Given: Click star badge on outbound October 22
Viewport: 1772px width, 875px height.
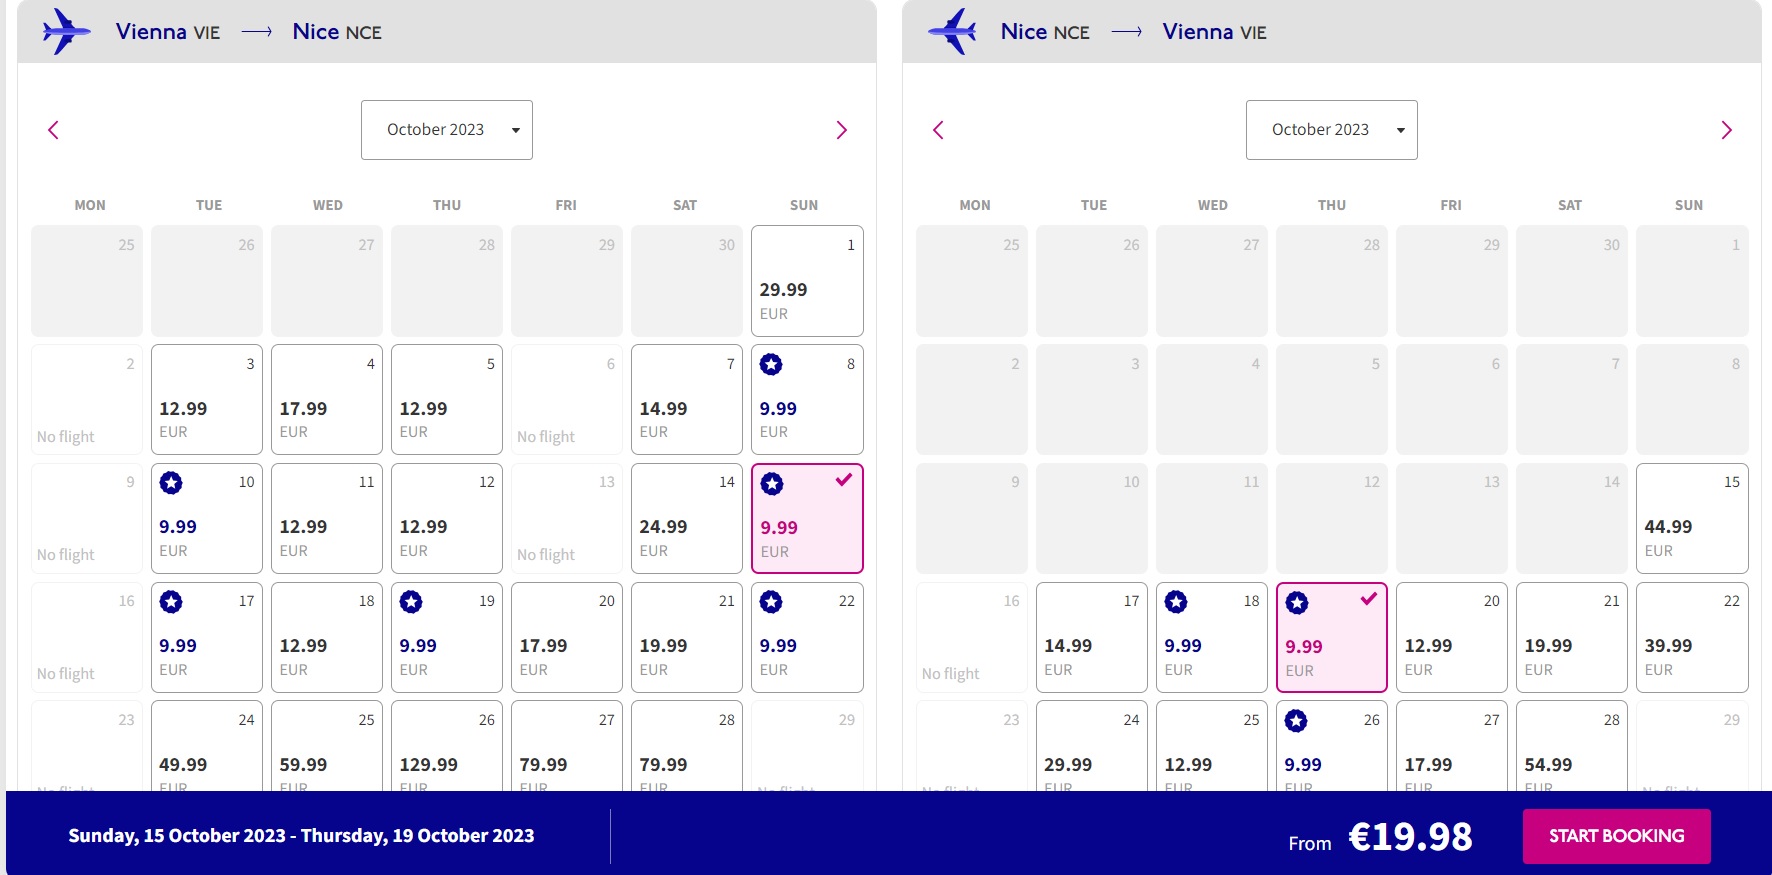Looking at the screenshot, I should [x=771, y=602].
